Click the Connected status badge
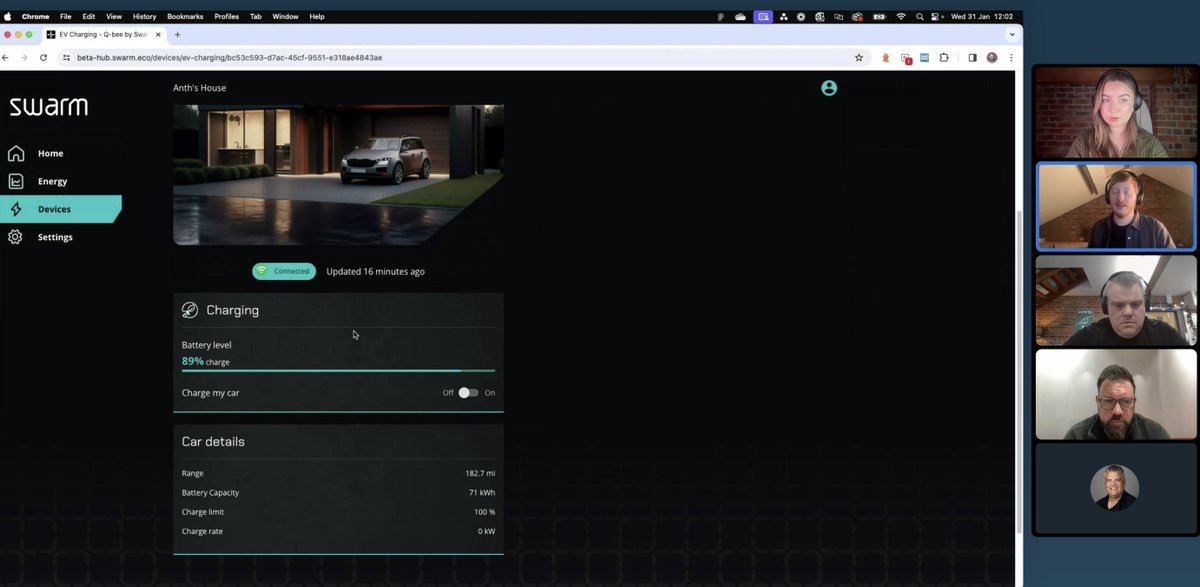The width and height of the screenshot is (1200, 587). click(284, 271)
